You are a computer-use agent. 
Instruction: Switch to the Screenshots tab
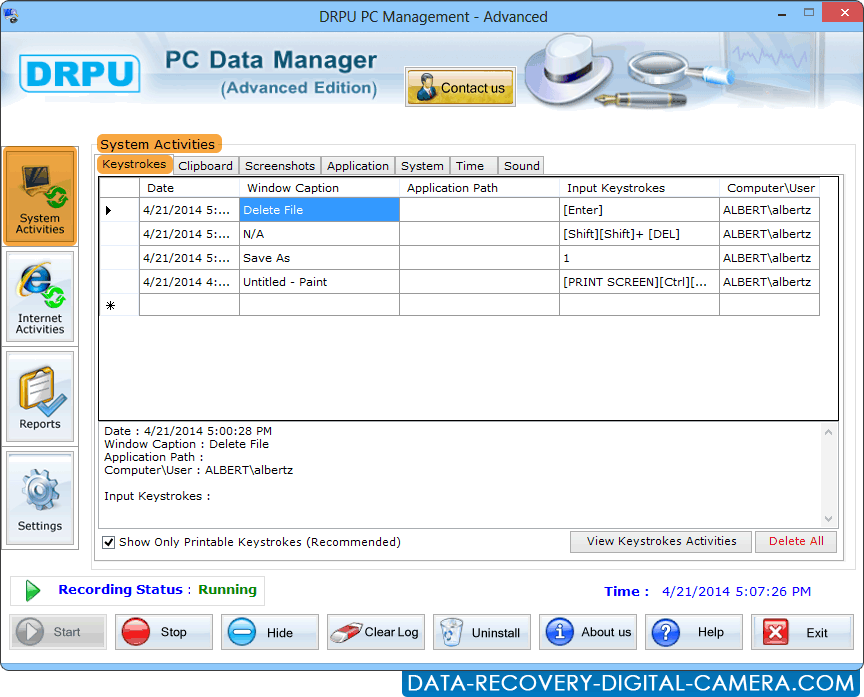(280, 166)
